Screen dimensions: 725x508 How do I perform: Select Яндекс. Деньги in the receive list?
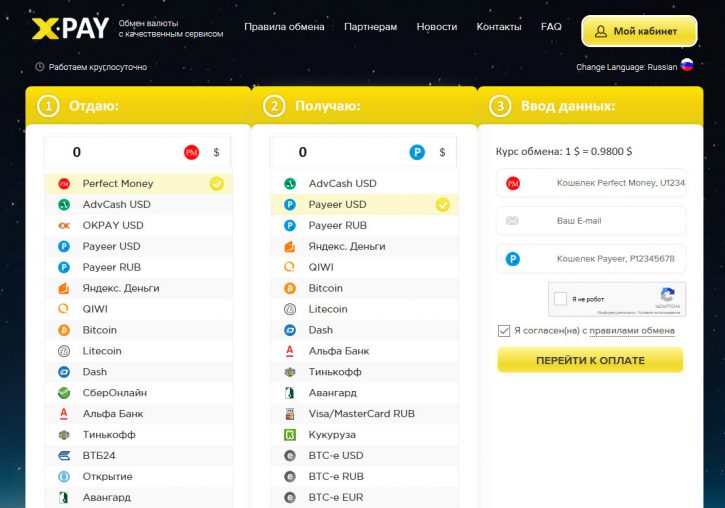364,246
